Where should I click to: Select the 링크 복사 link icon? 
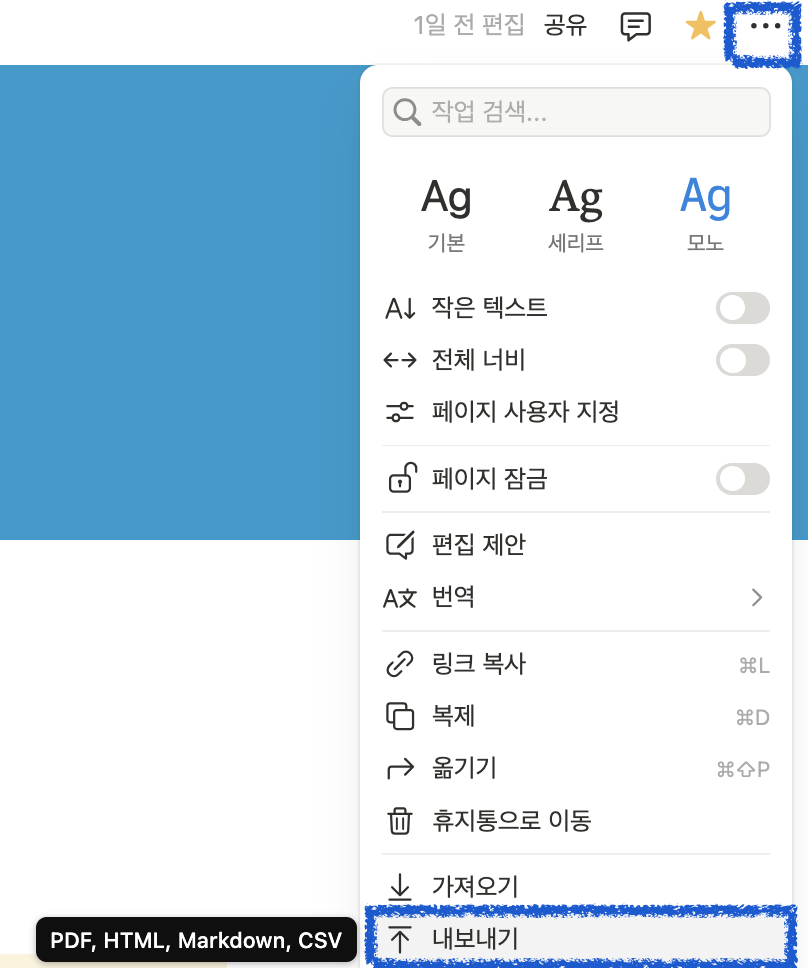pos(402,664)
